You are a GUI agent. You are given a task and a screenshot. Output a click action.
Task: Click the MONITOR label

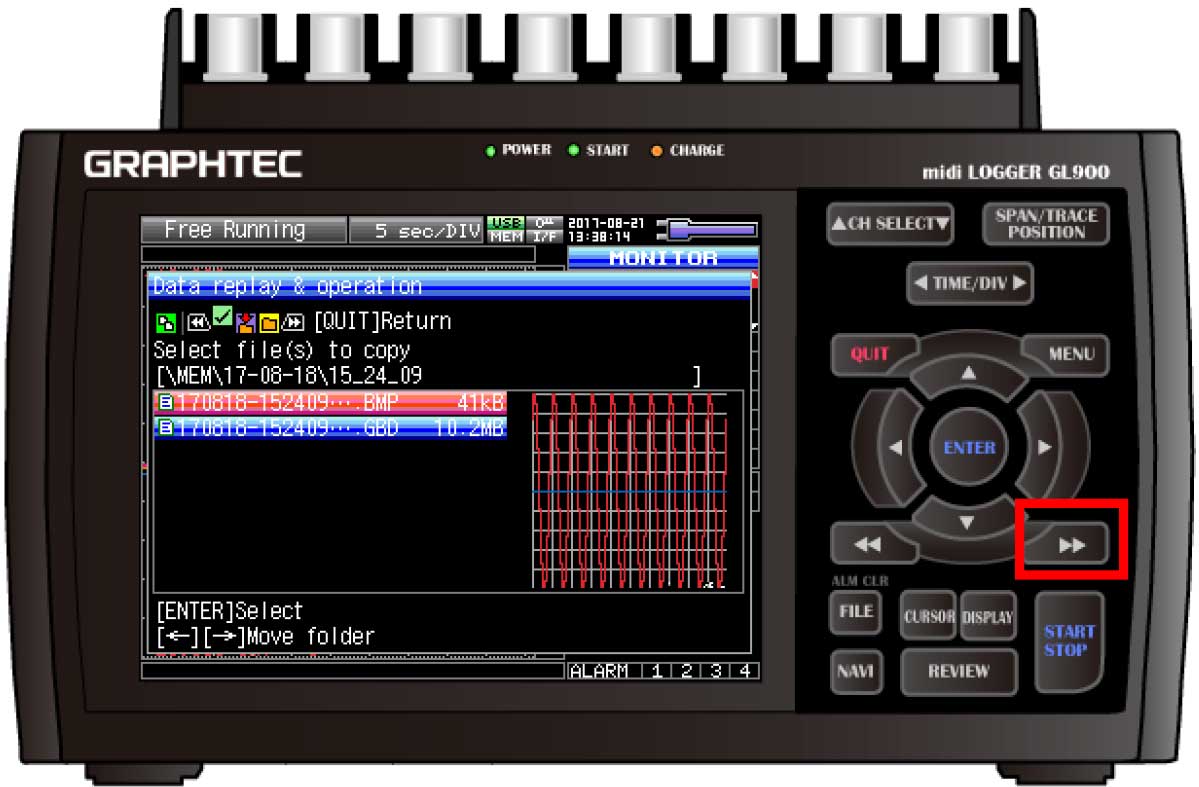tap(664, 258)
